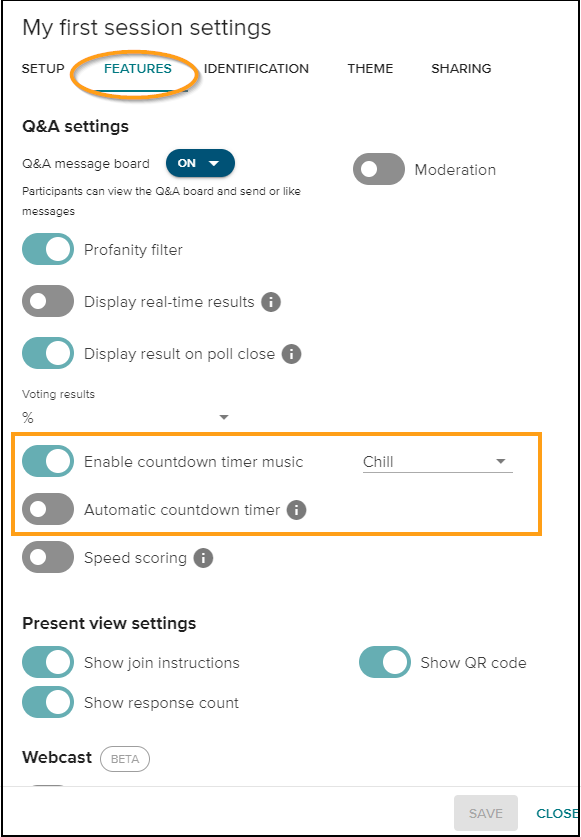Click the CLOSE button
The image size is (581, 837).
556,813
